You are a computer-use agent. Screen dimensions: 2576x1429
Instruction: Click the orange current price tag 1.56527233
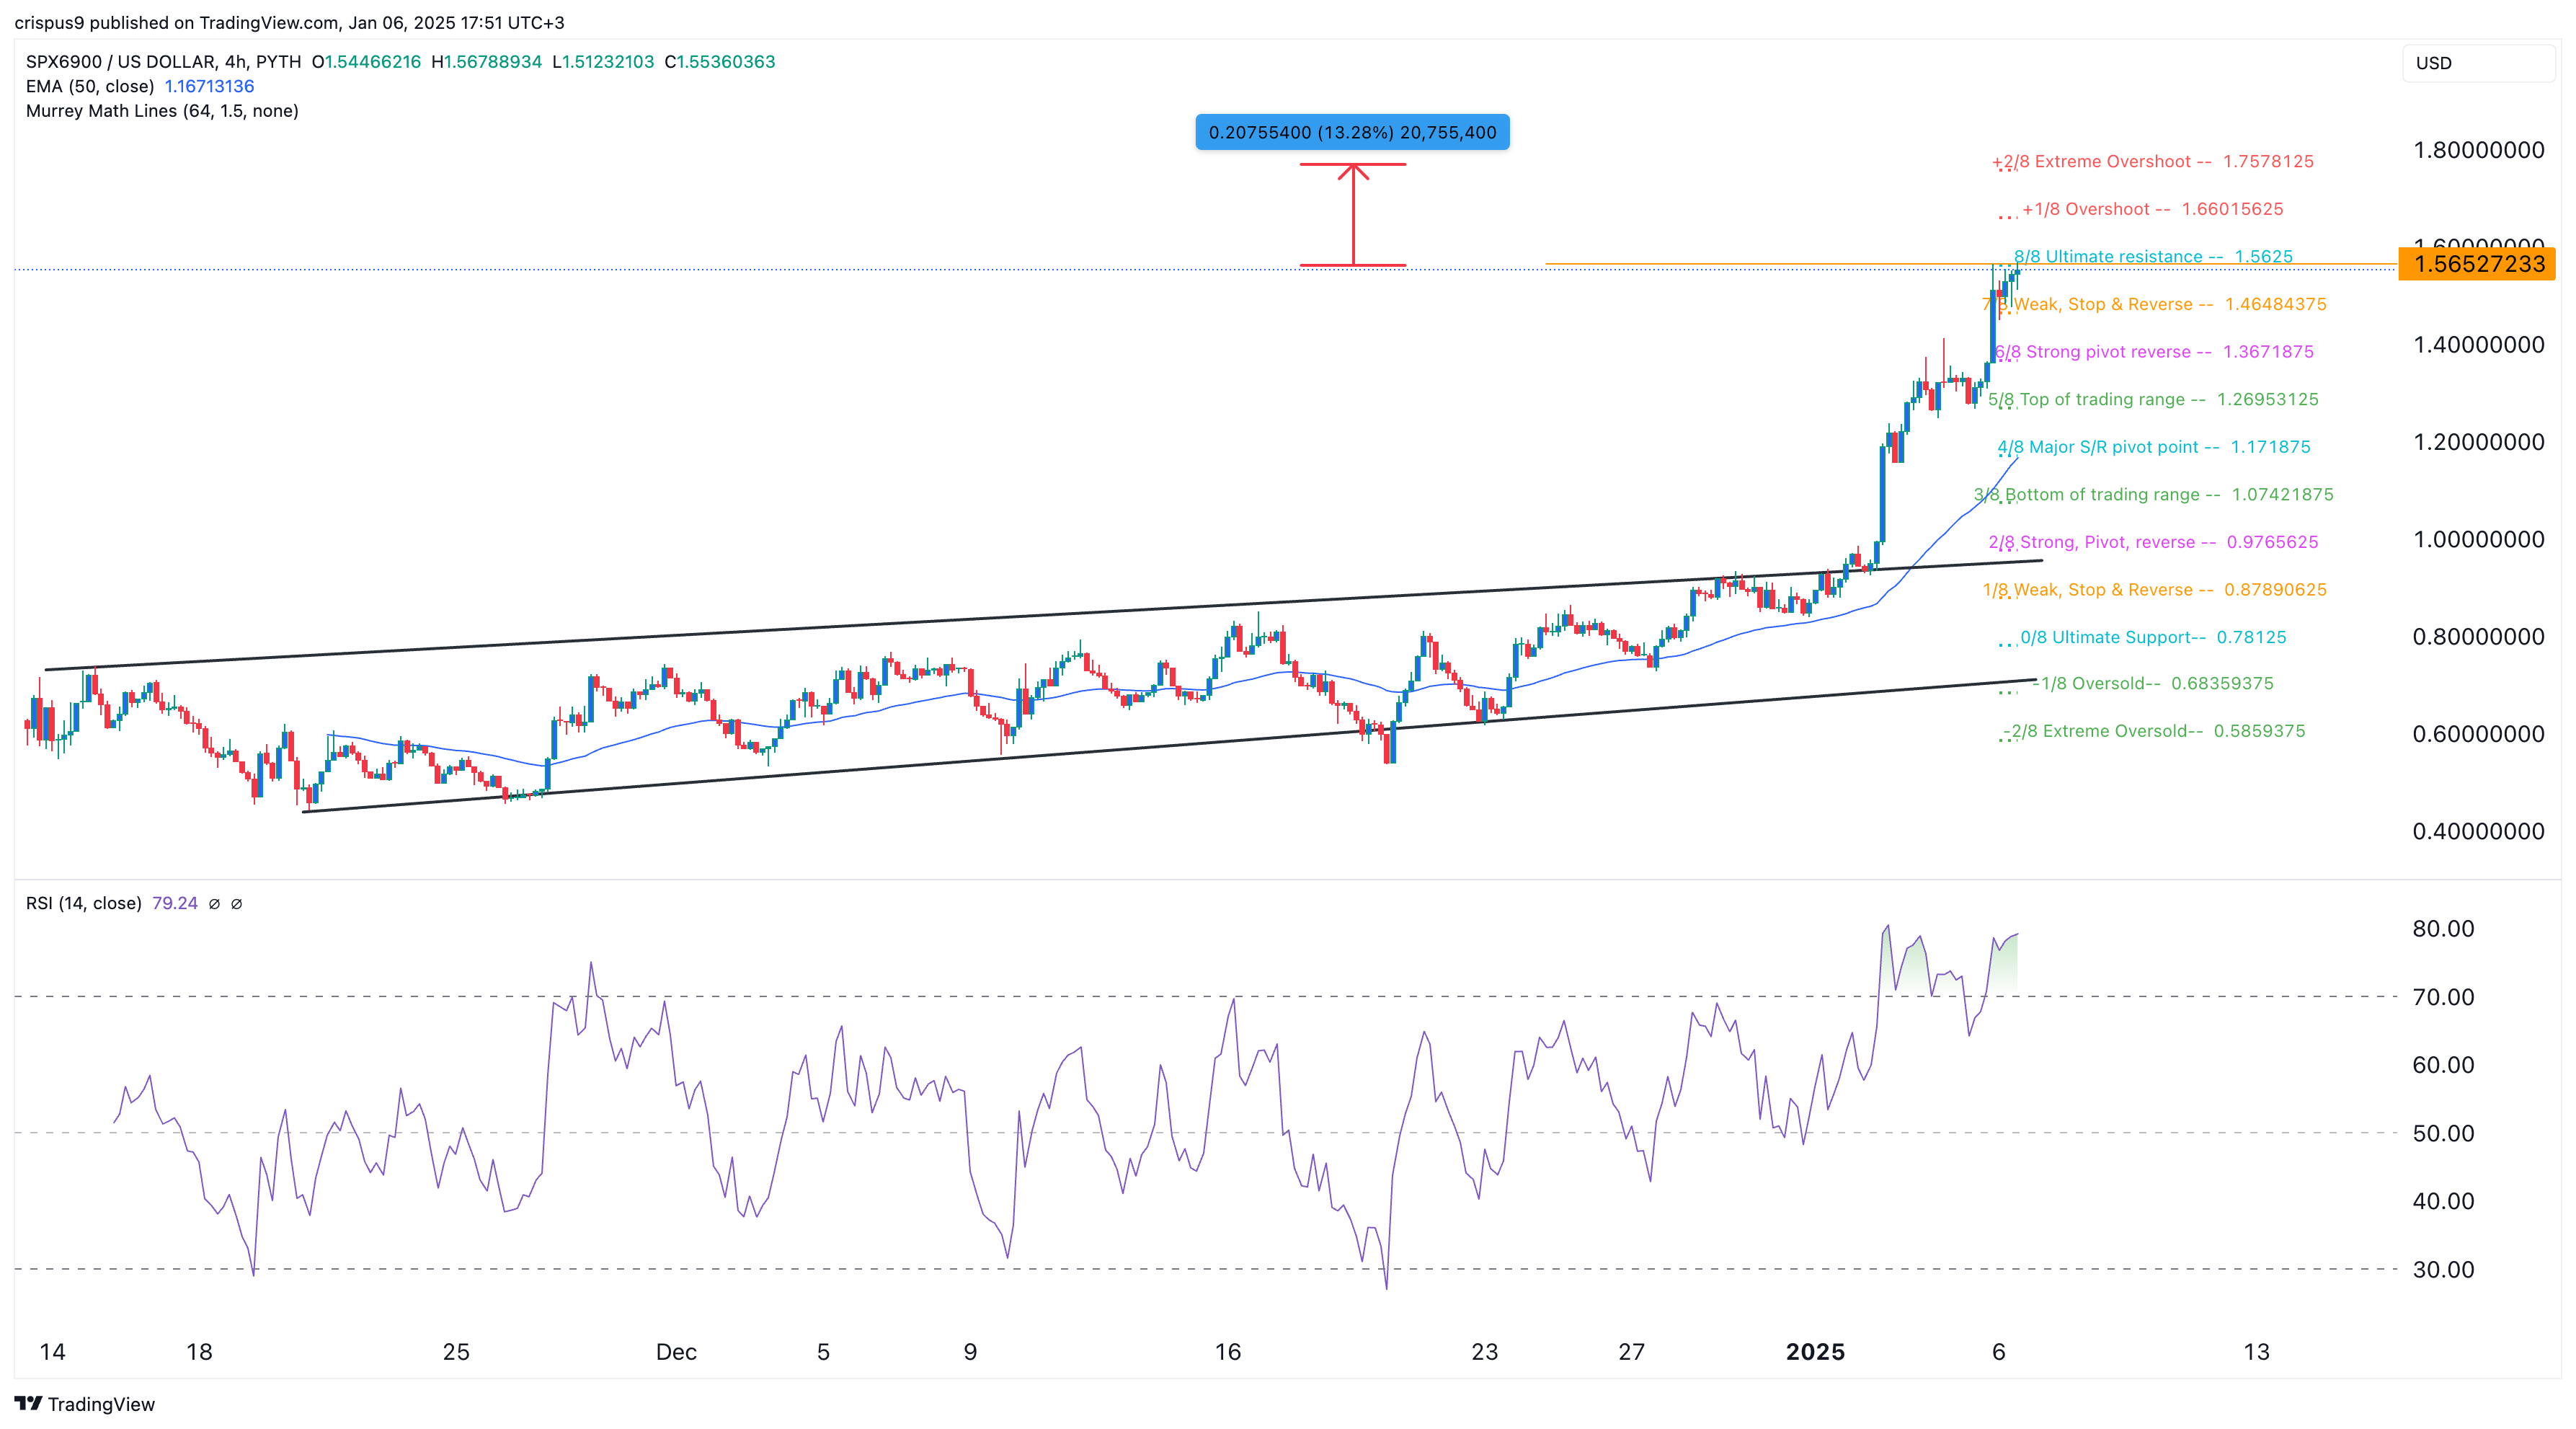[x=2477, y=264]
